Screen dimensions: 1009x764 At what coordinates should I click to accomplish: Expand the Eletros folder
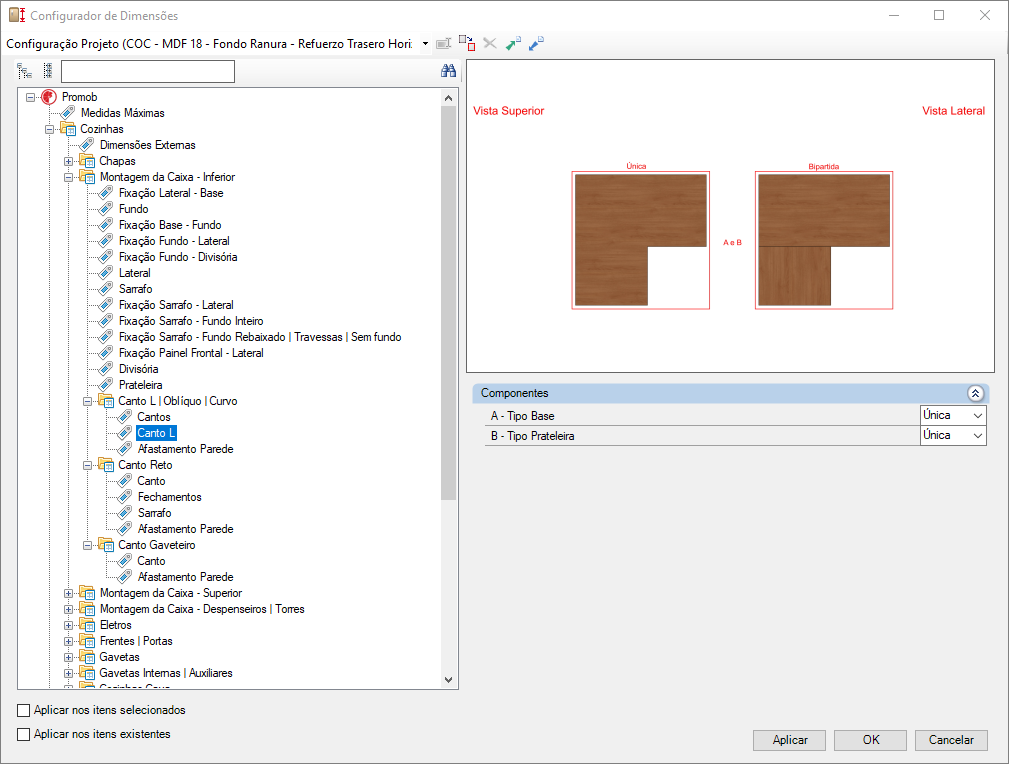68,625
